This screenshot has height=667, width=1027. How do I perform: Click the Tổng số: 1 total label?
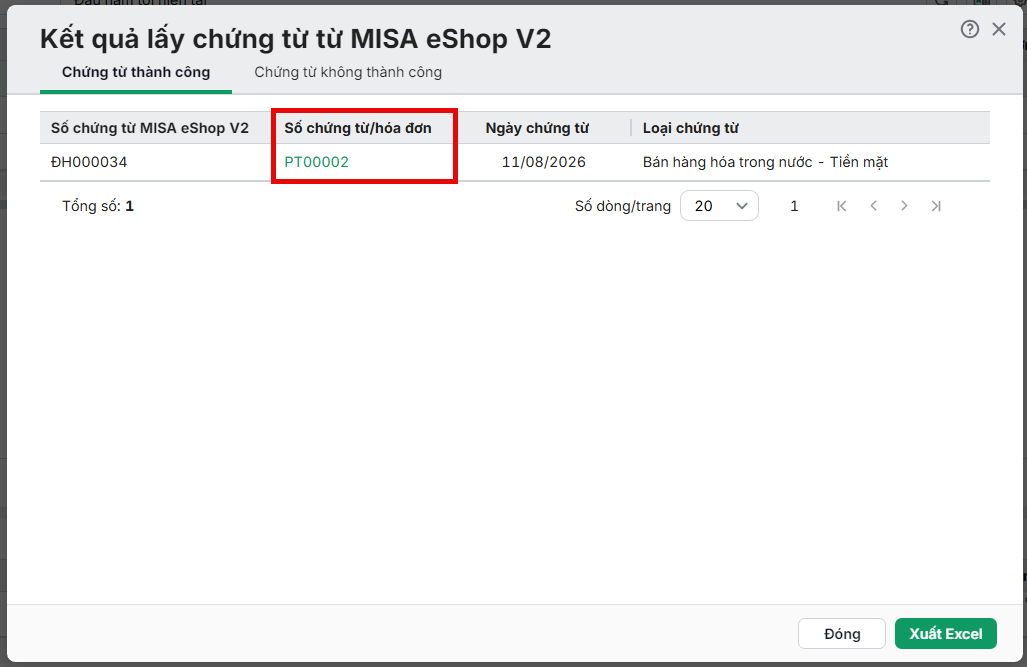coord(98,206)
